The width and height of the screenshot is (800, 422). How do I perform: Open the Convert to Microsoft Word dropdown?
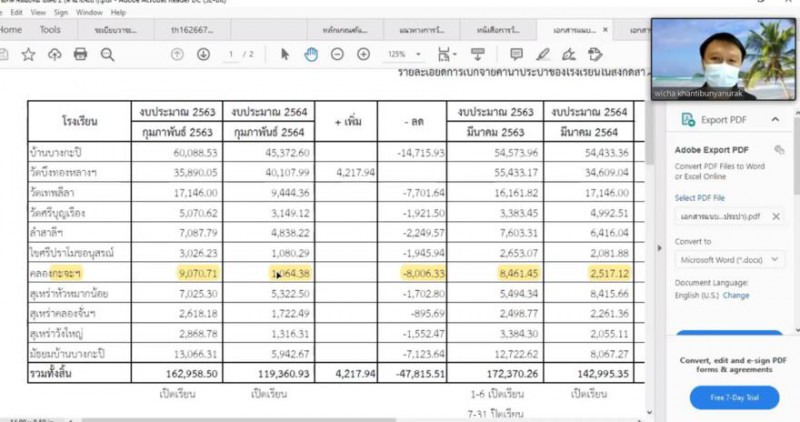coord(729,260)
